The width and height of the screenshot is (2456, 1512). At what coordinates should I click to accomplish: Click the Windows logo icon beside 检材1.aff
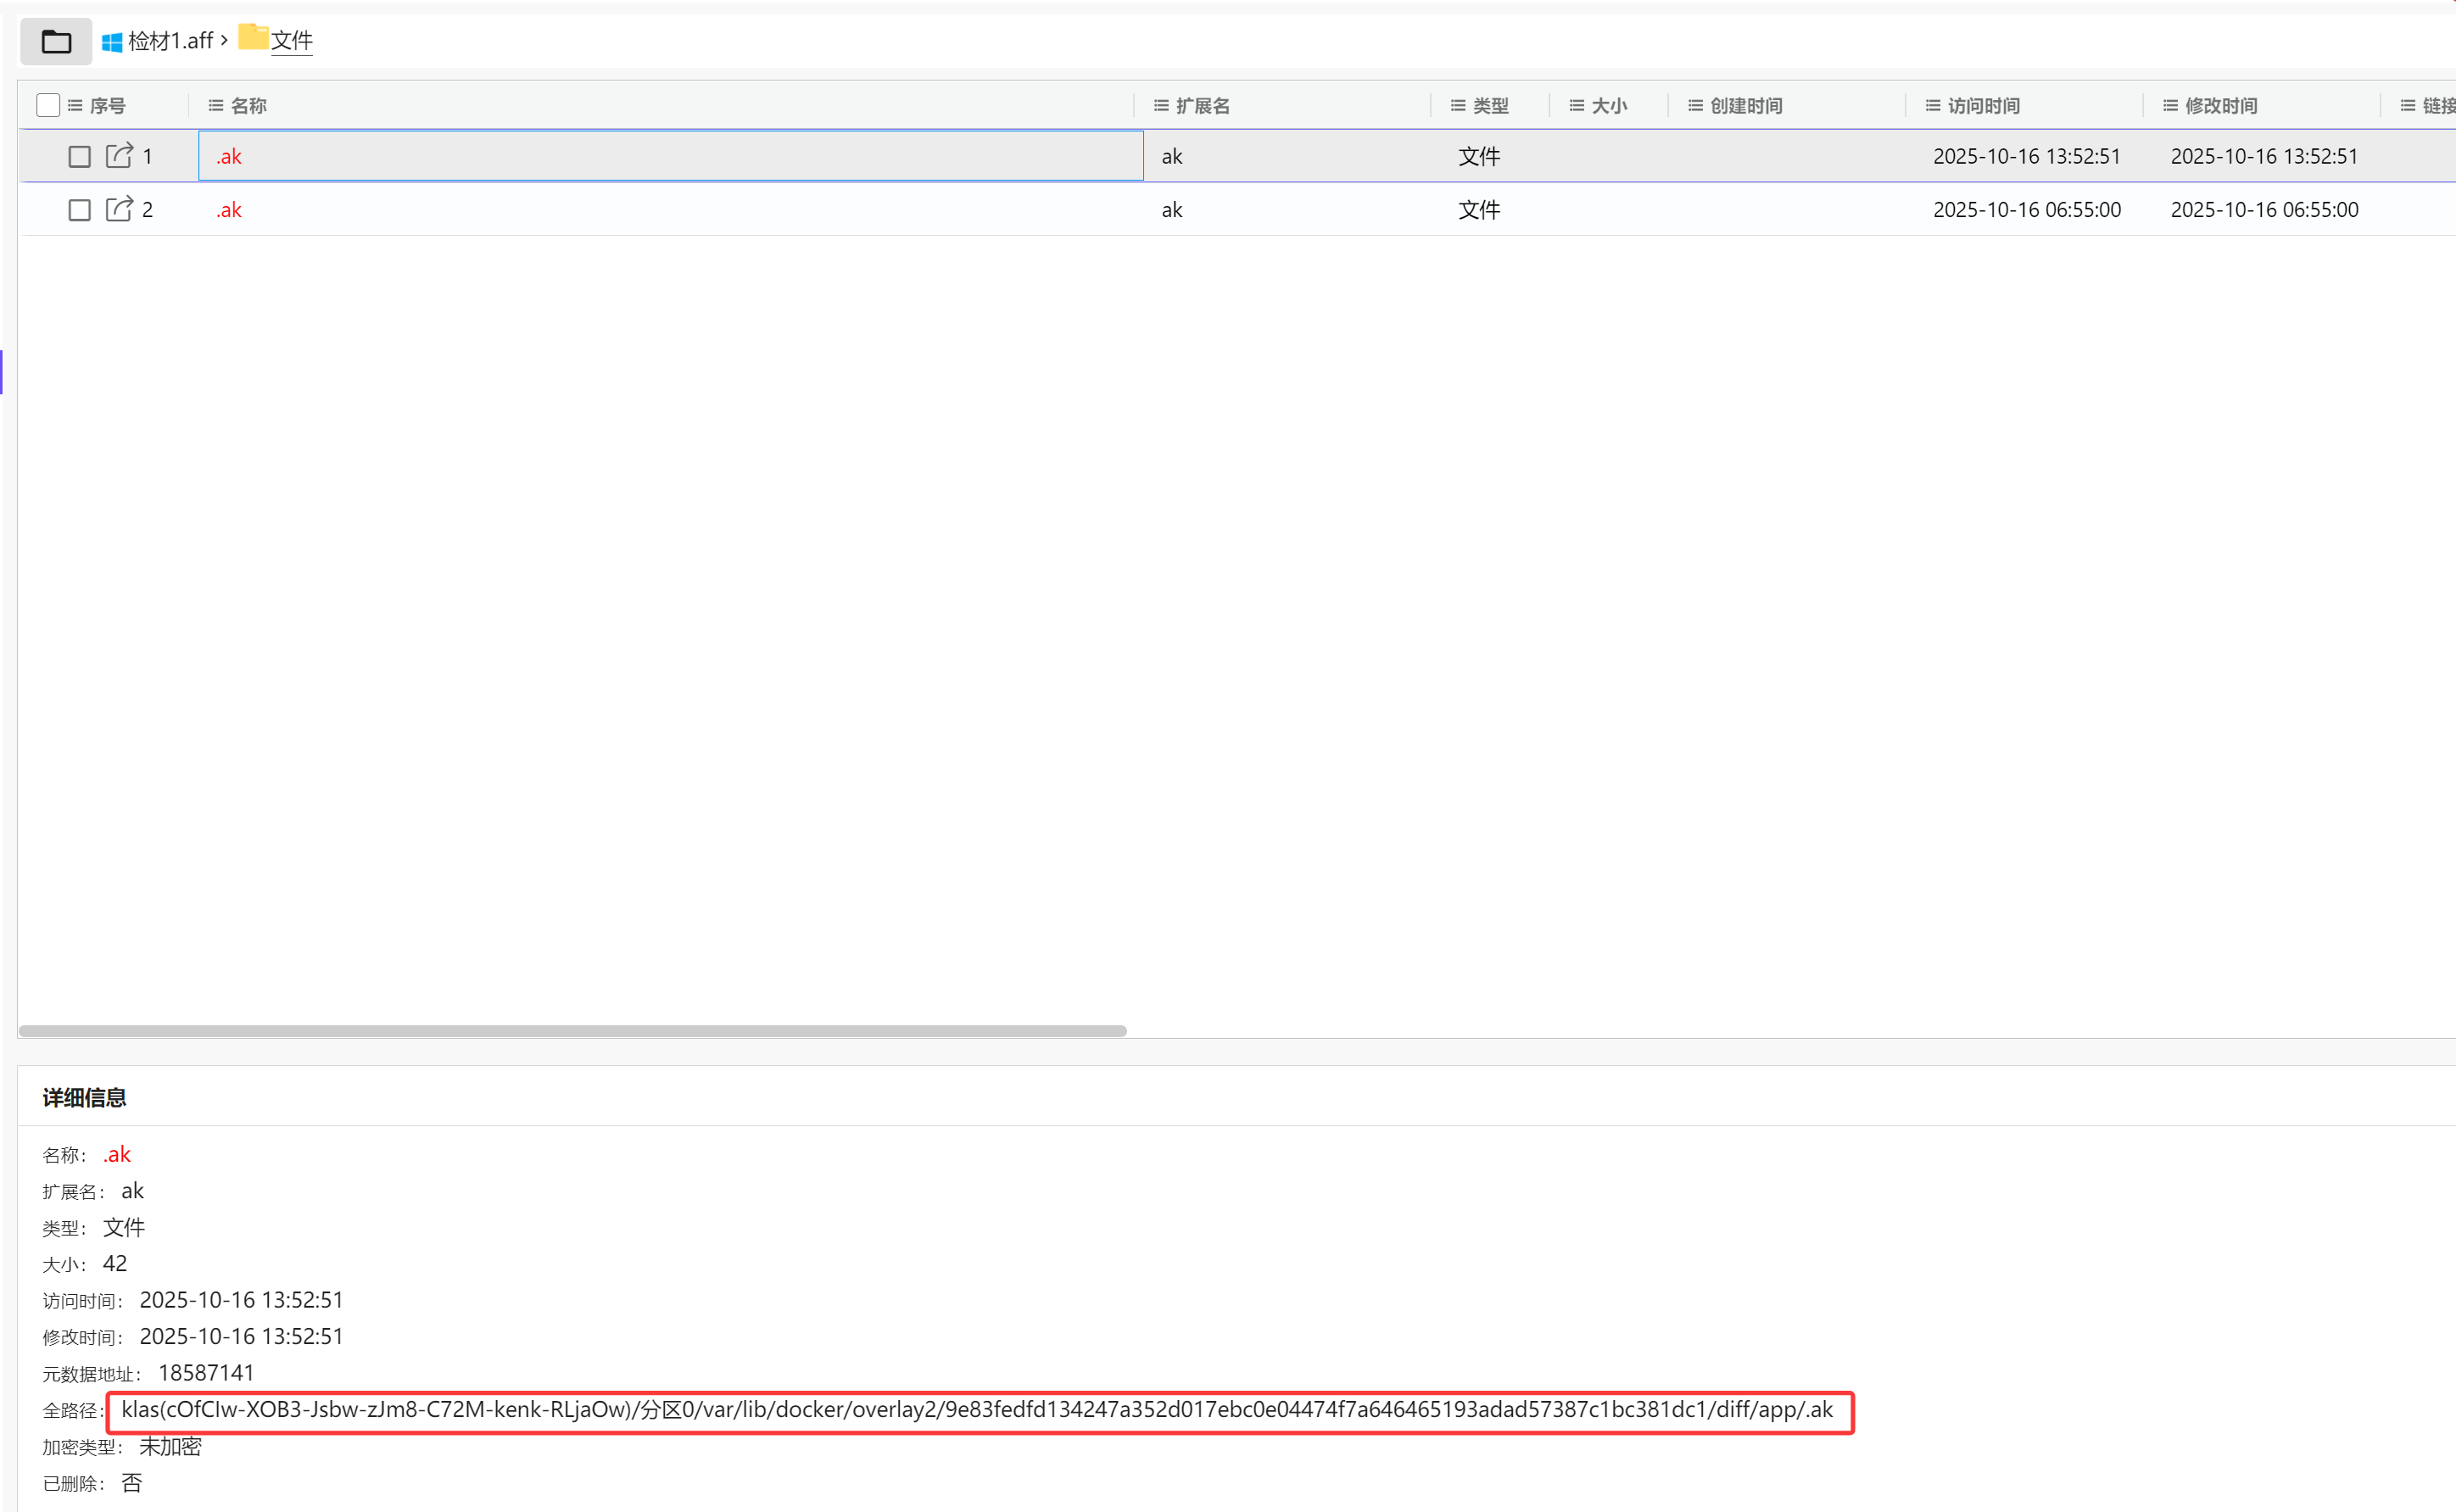tap(112, 41)
